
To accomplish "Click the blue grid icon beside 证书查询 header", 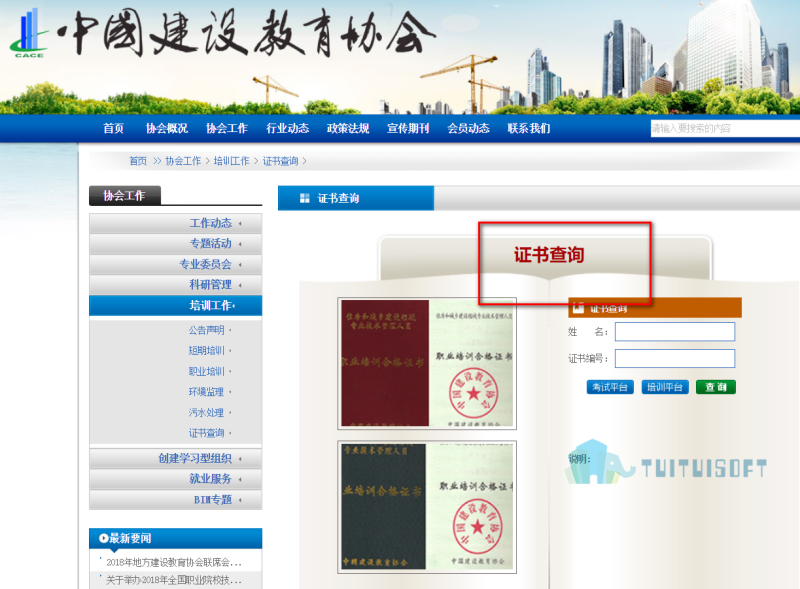I will [302, 197].
